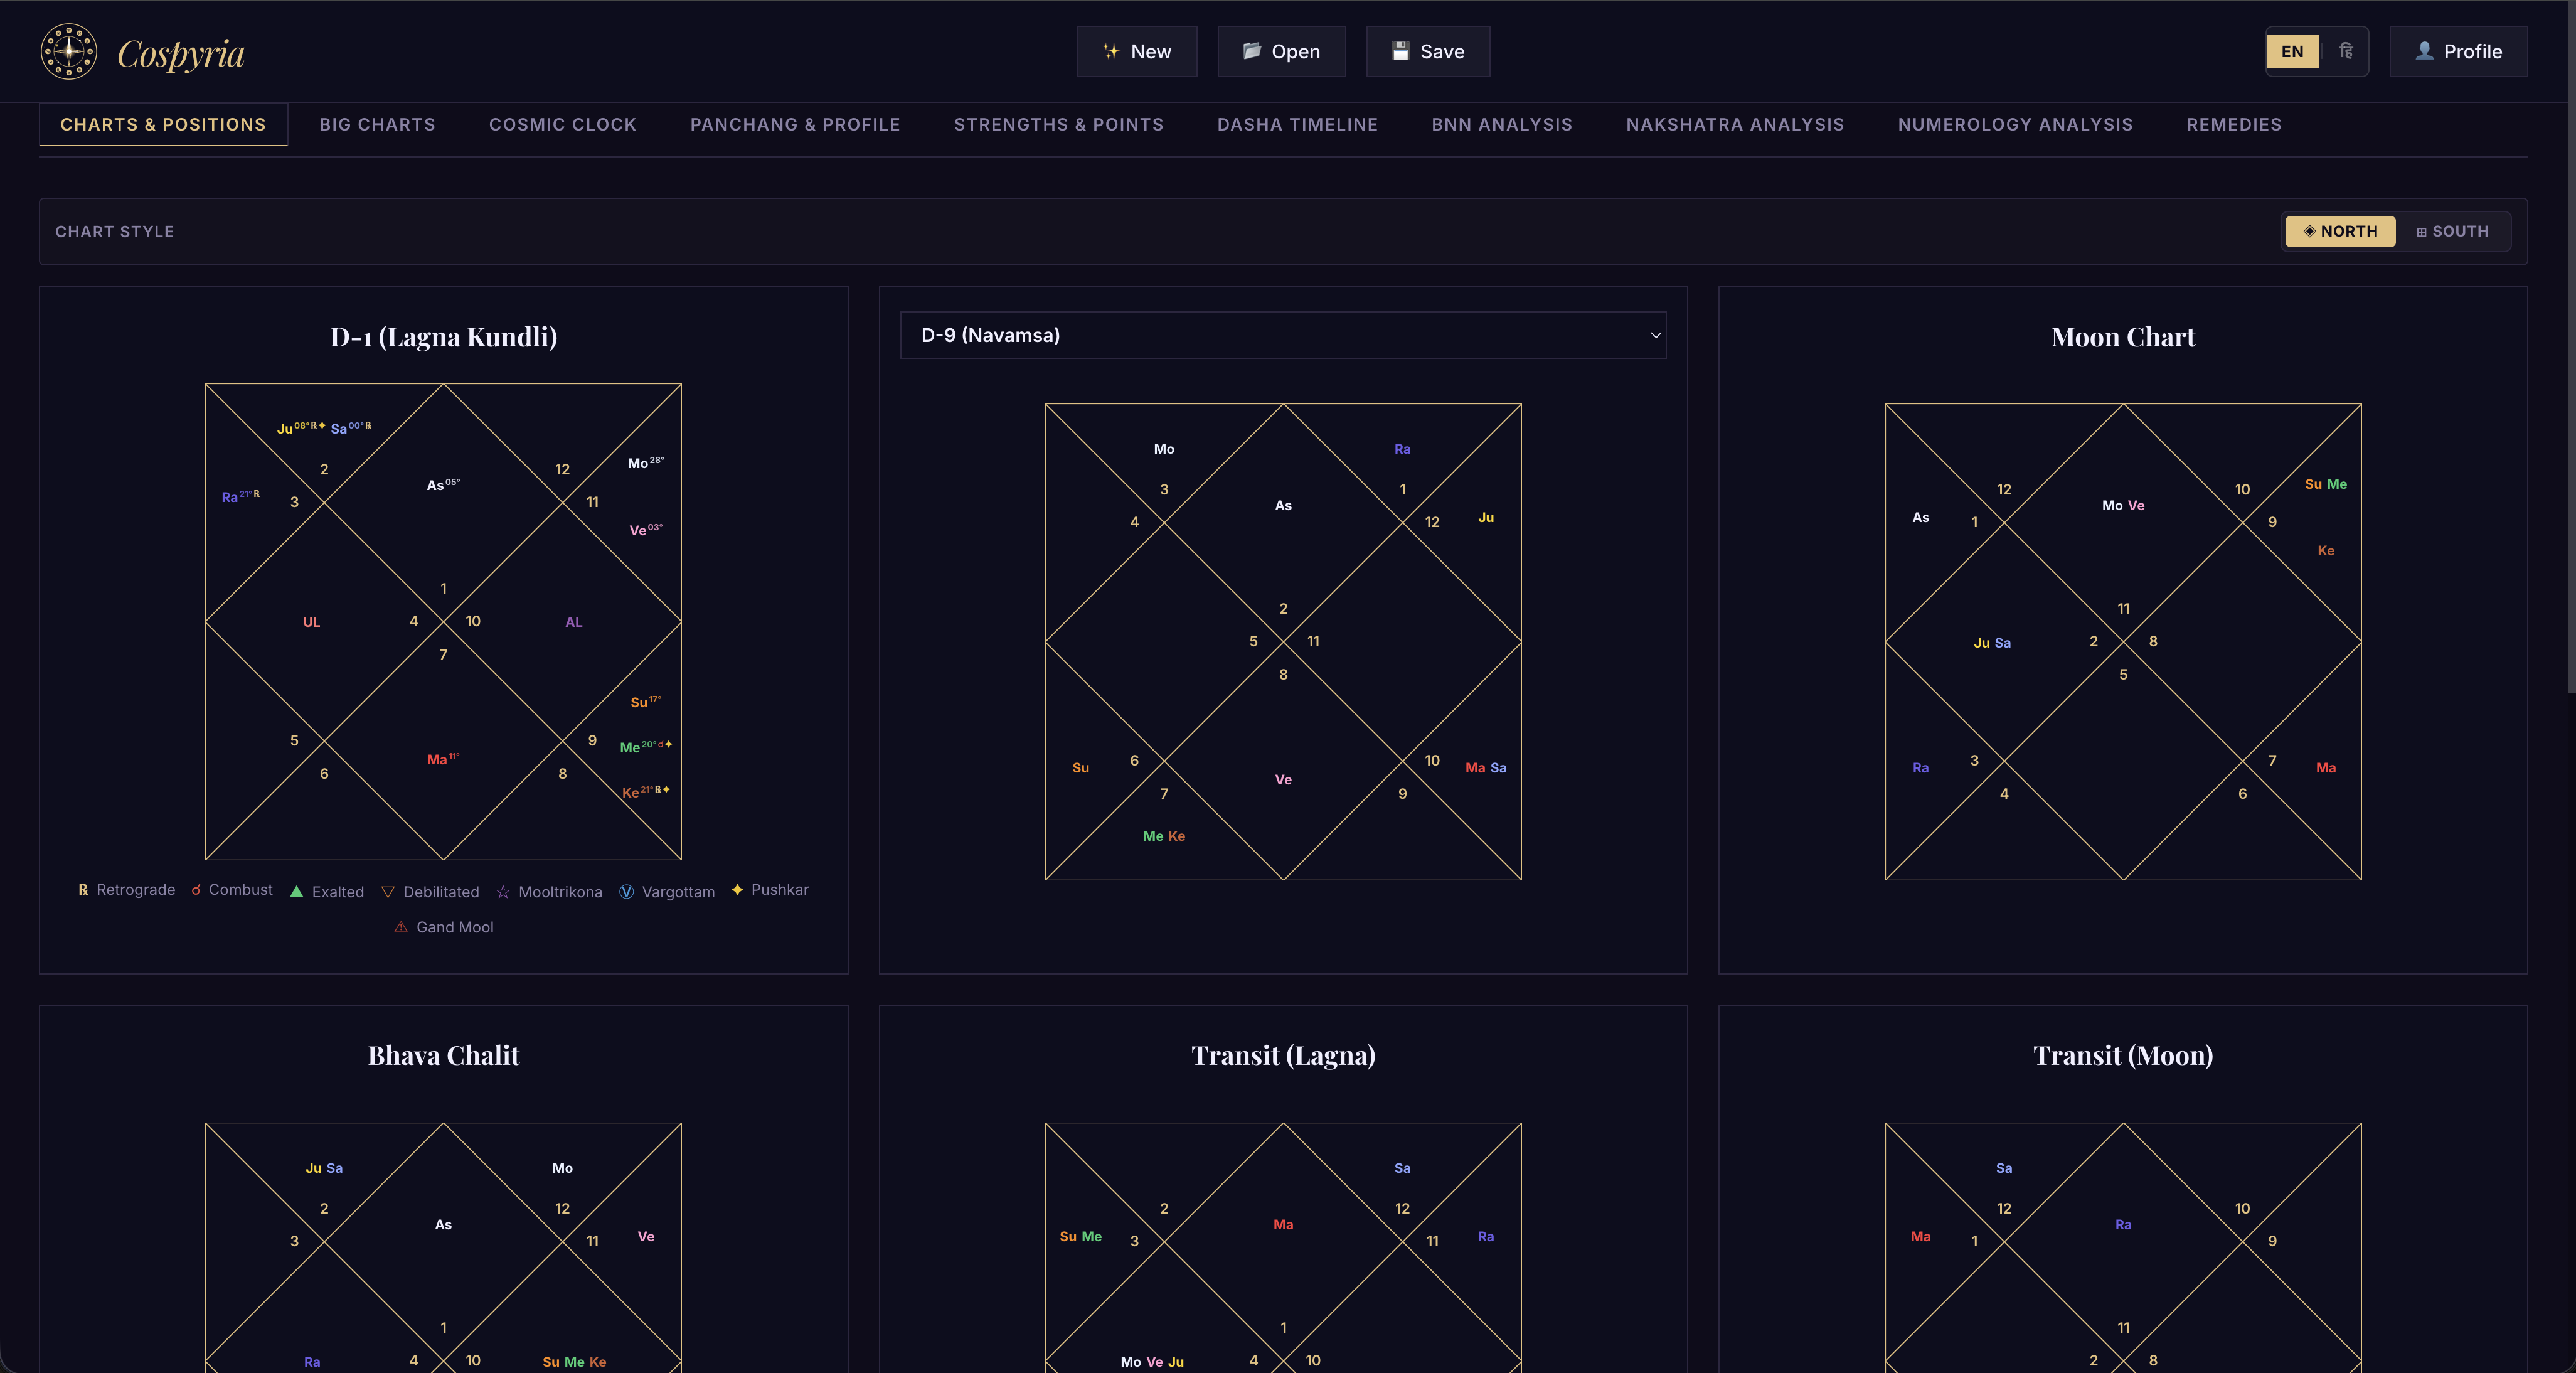Click Ma 11° in the D-1 chart
This screenshot has height=1373, width=2576.
tap(443, 759)
